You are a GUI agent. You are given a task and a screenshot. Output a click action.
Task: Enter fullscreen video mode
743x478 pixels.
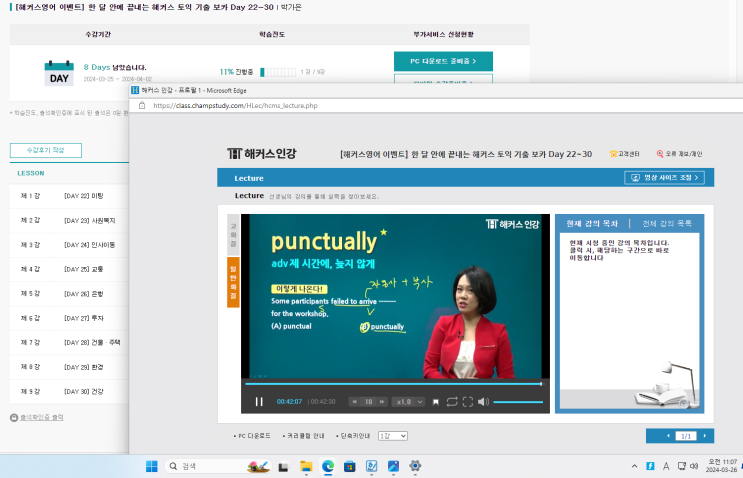[x=468, y=402]
